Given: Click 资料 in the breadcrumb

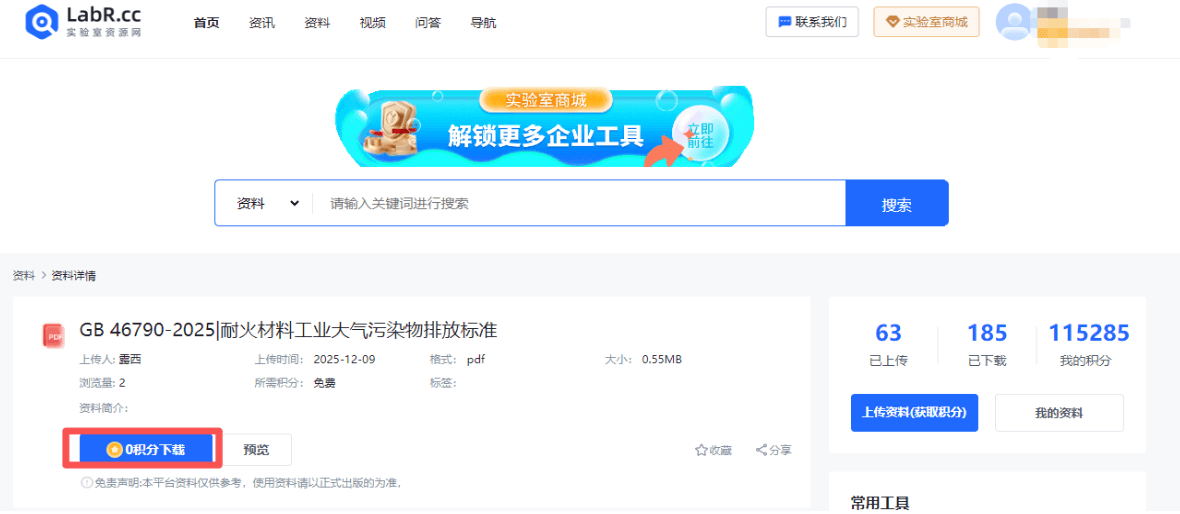Looking at the screenshot, I should coord(23,276).
